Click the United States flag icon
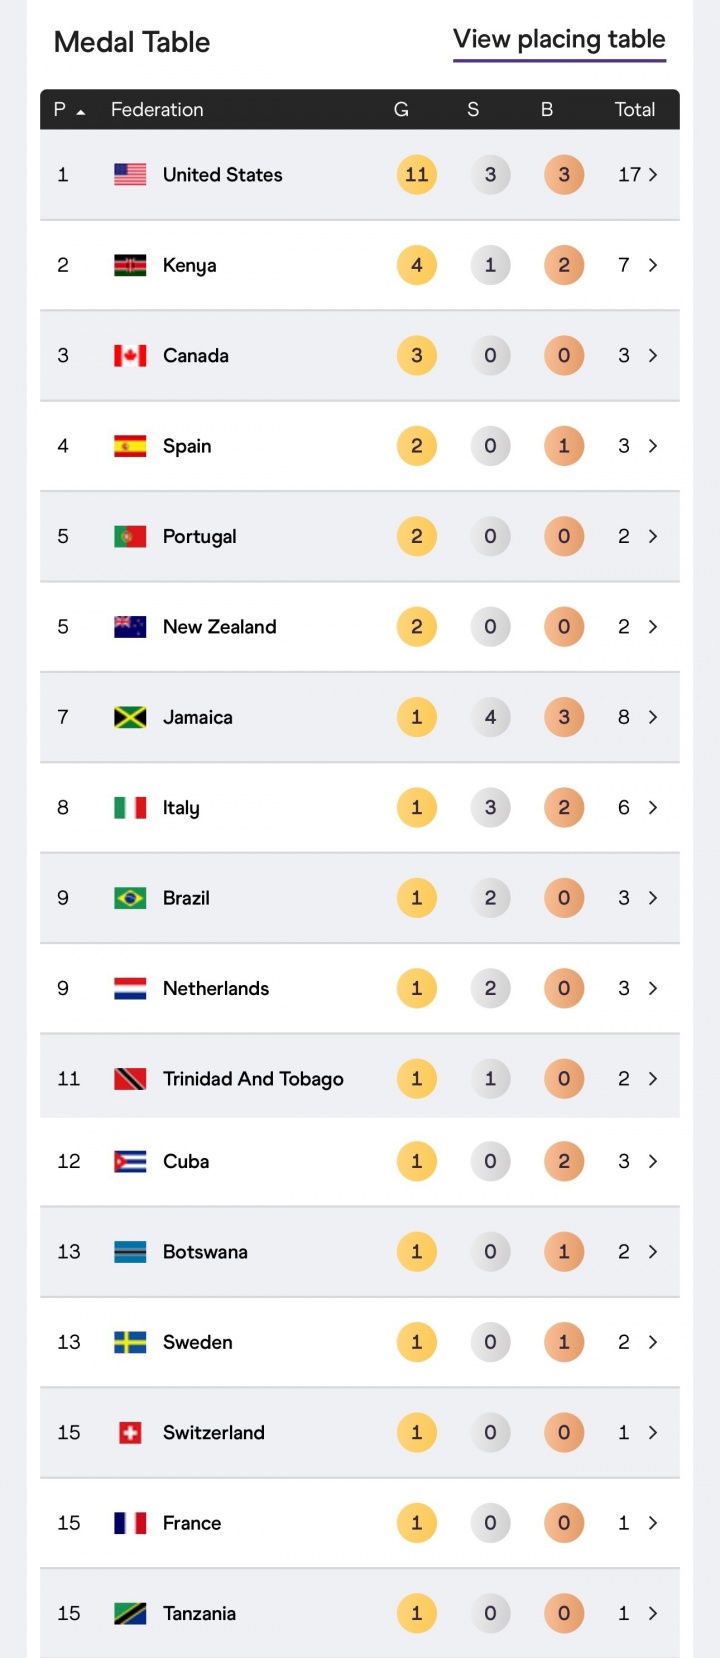 click(x=130, y=175)
